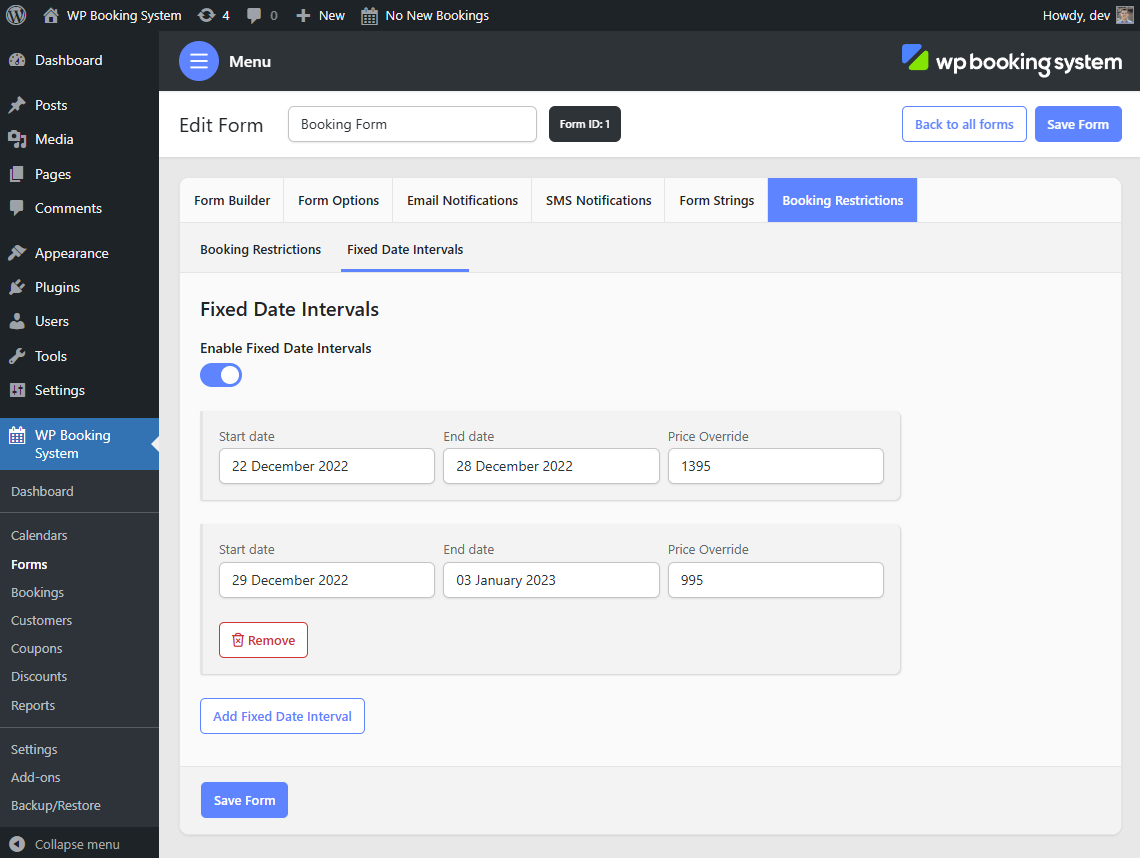1140x858 pixels.
Task: Open Calendars in the plugin submenu
Action: point(39,535)
